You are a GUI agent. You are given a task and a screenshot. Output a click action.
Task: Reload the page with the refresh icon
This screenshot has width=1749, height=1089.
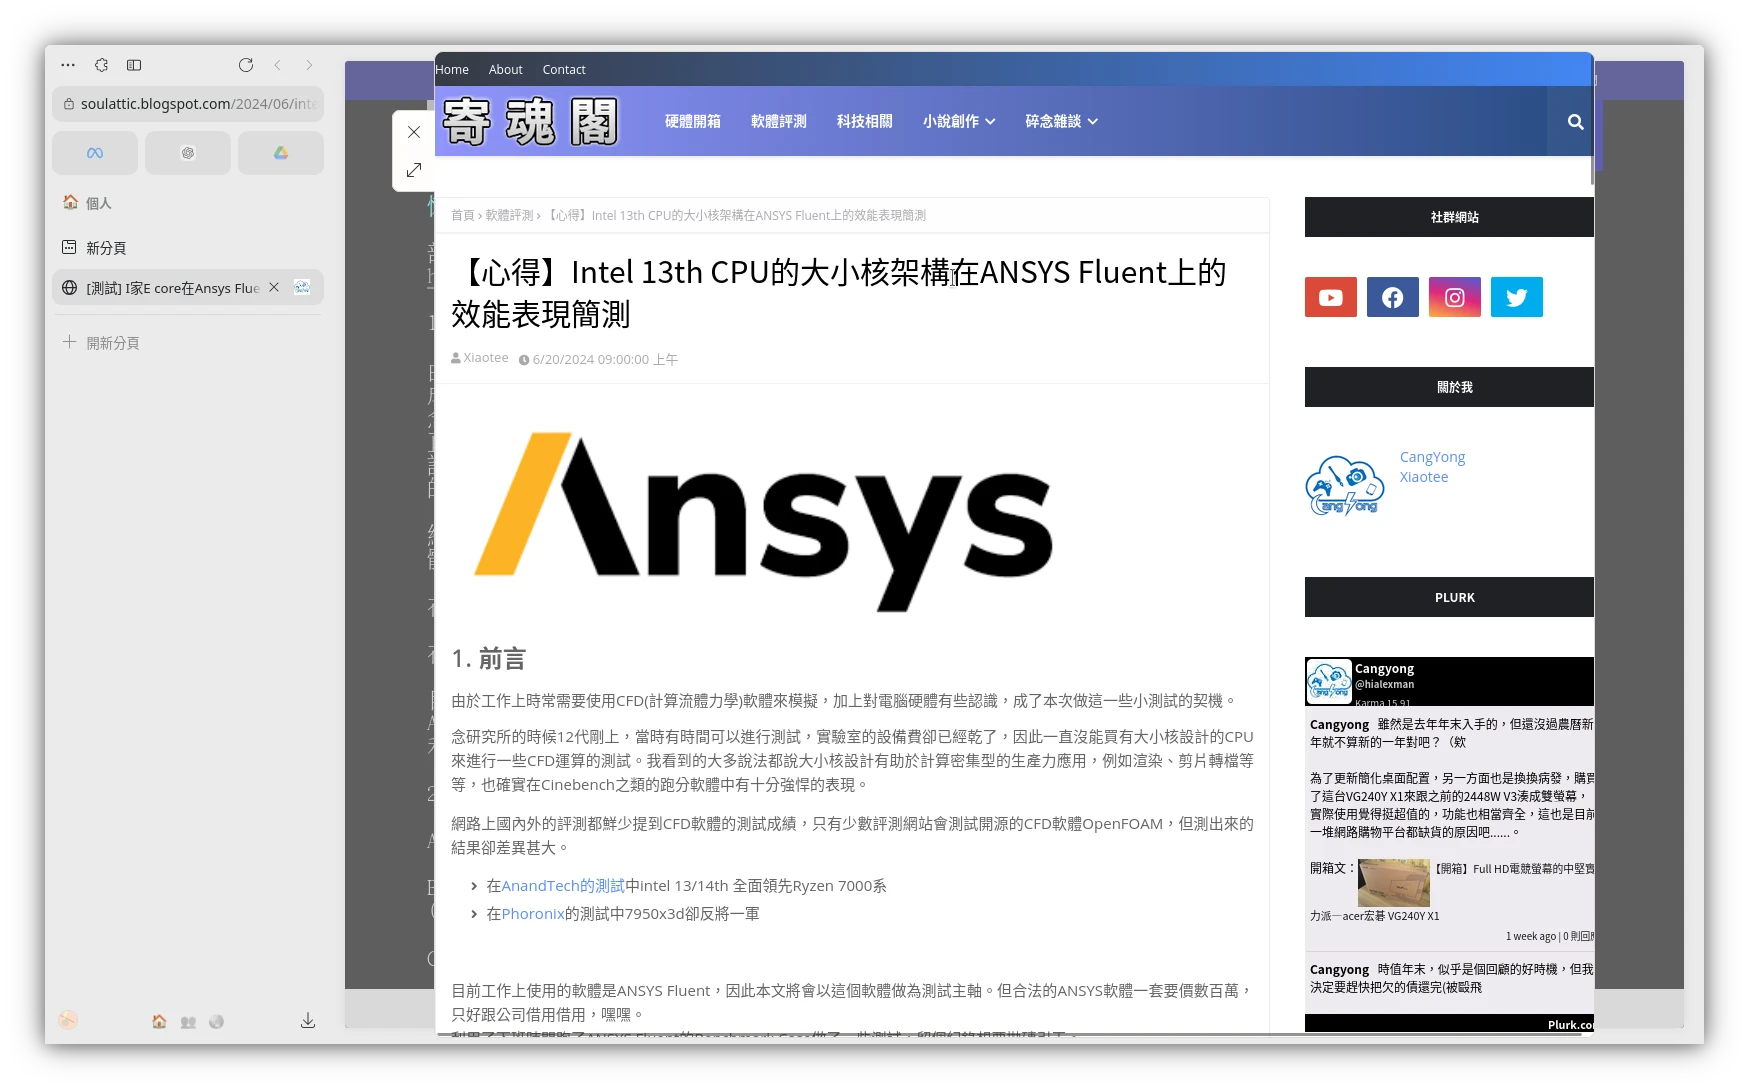click(x=246, y=65)
